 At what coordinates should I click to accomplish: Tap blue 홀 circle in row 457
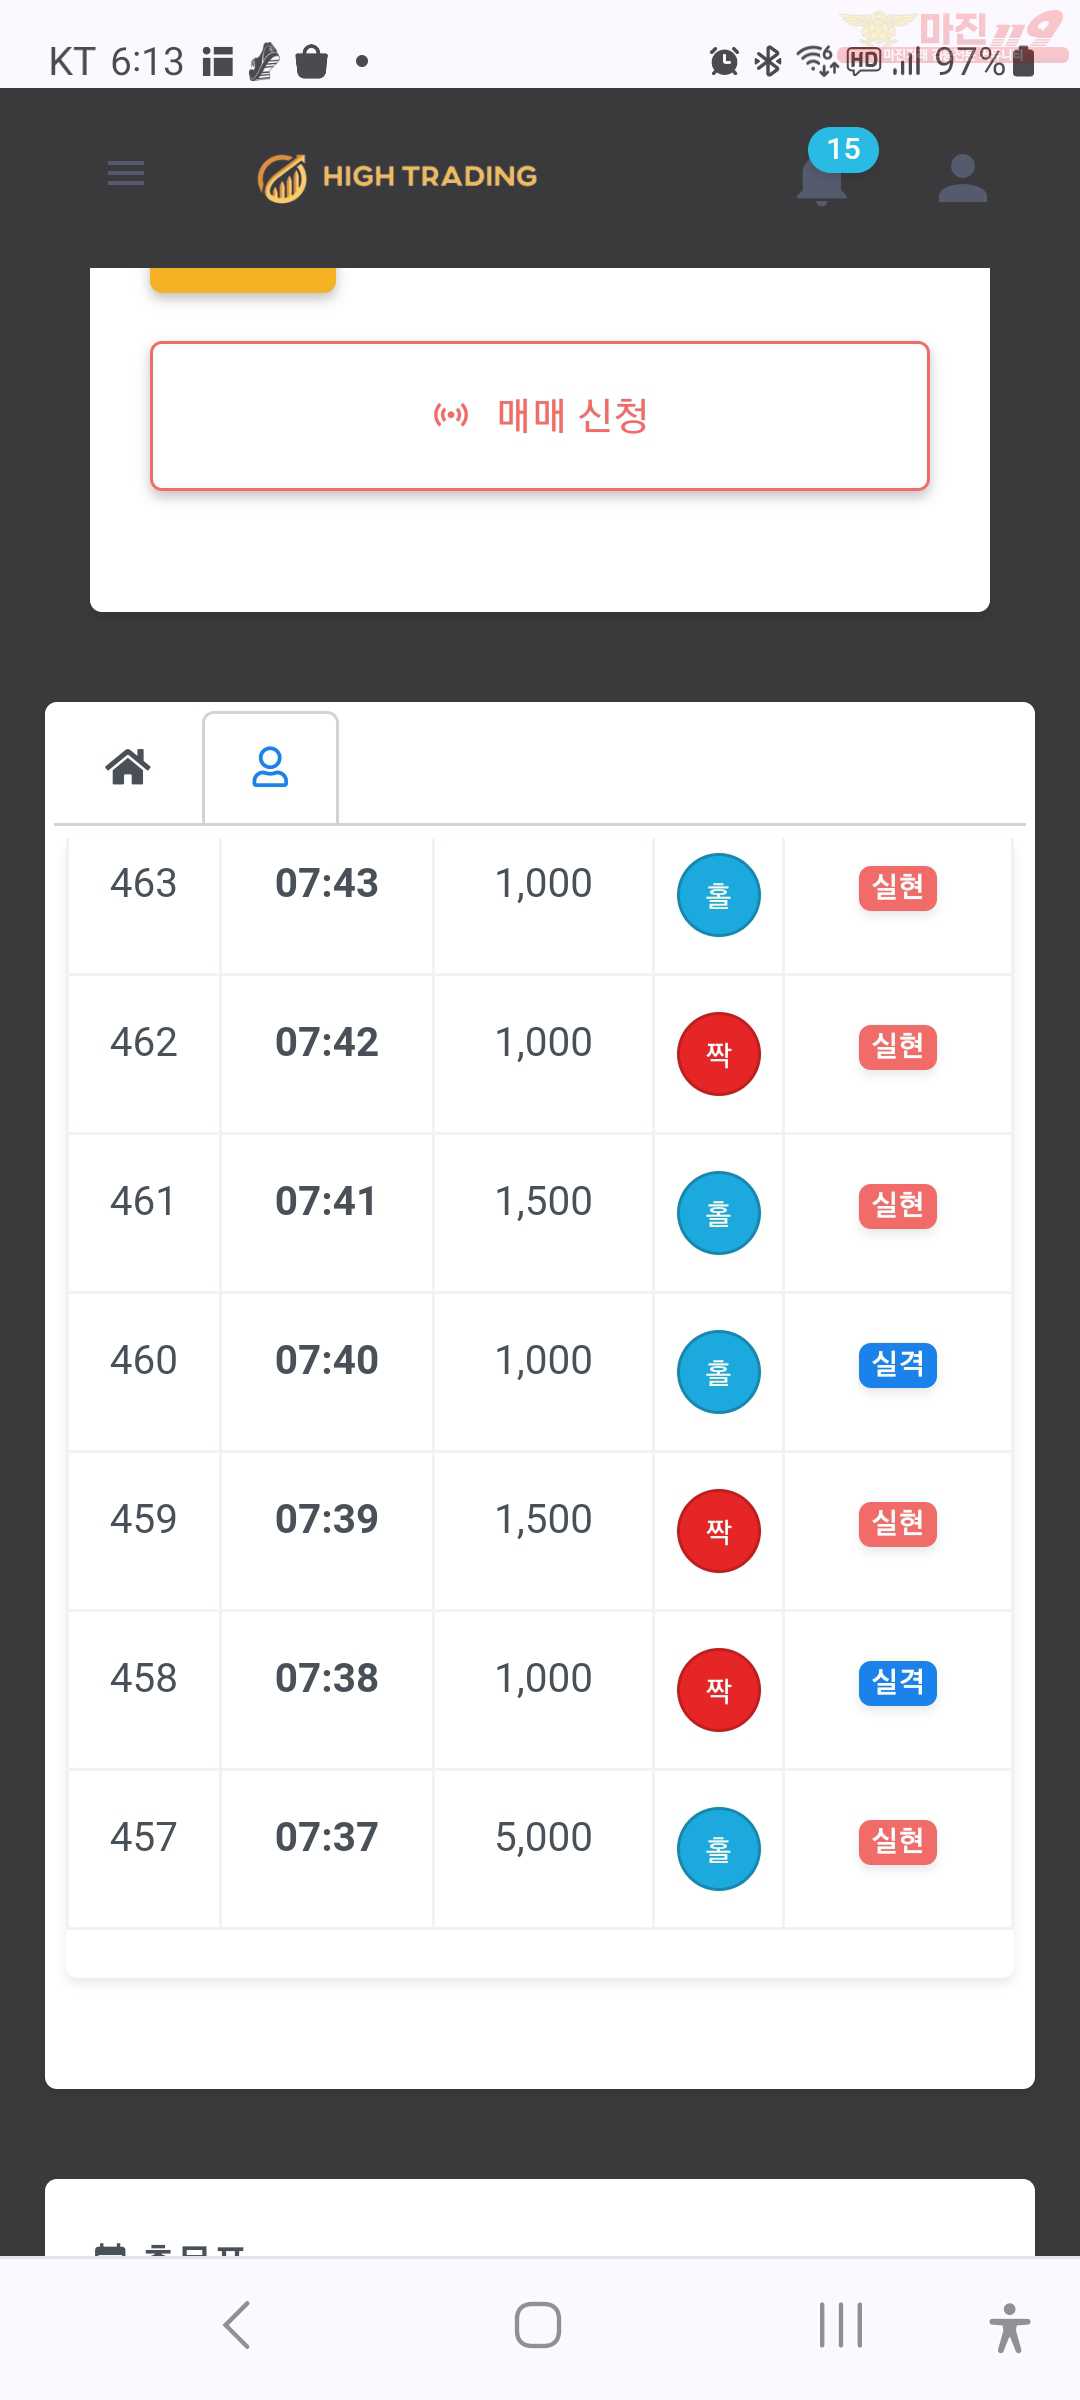719,1849
